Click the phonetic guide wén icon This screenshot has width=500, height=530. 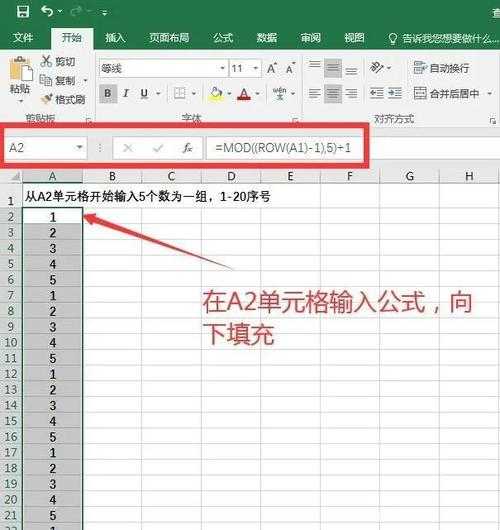click(x=280, y=93)
